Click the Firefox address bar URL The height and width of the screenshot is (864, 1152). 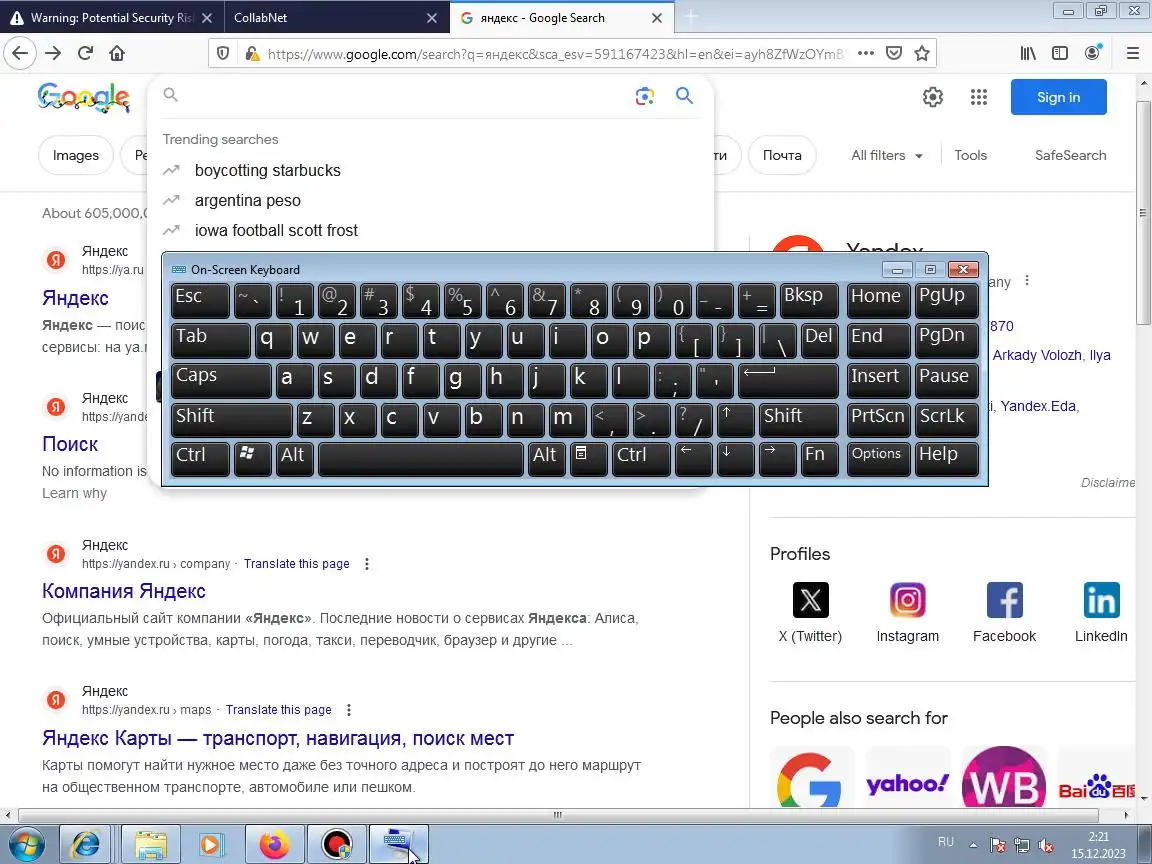(556, 54)
